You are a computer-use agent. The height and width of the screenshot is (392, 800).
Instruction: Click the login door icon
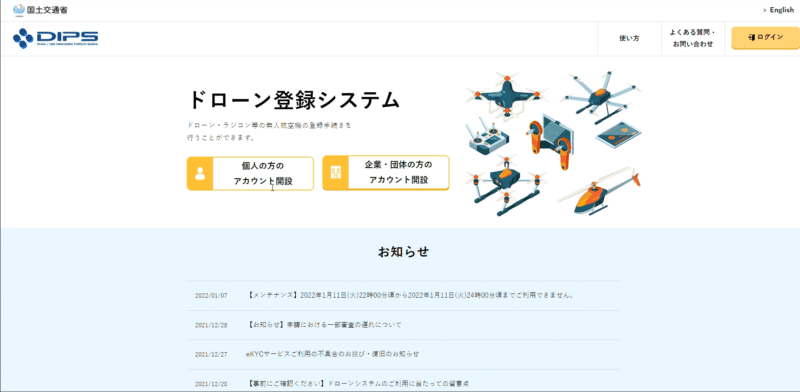click(752, 37)
